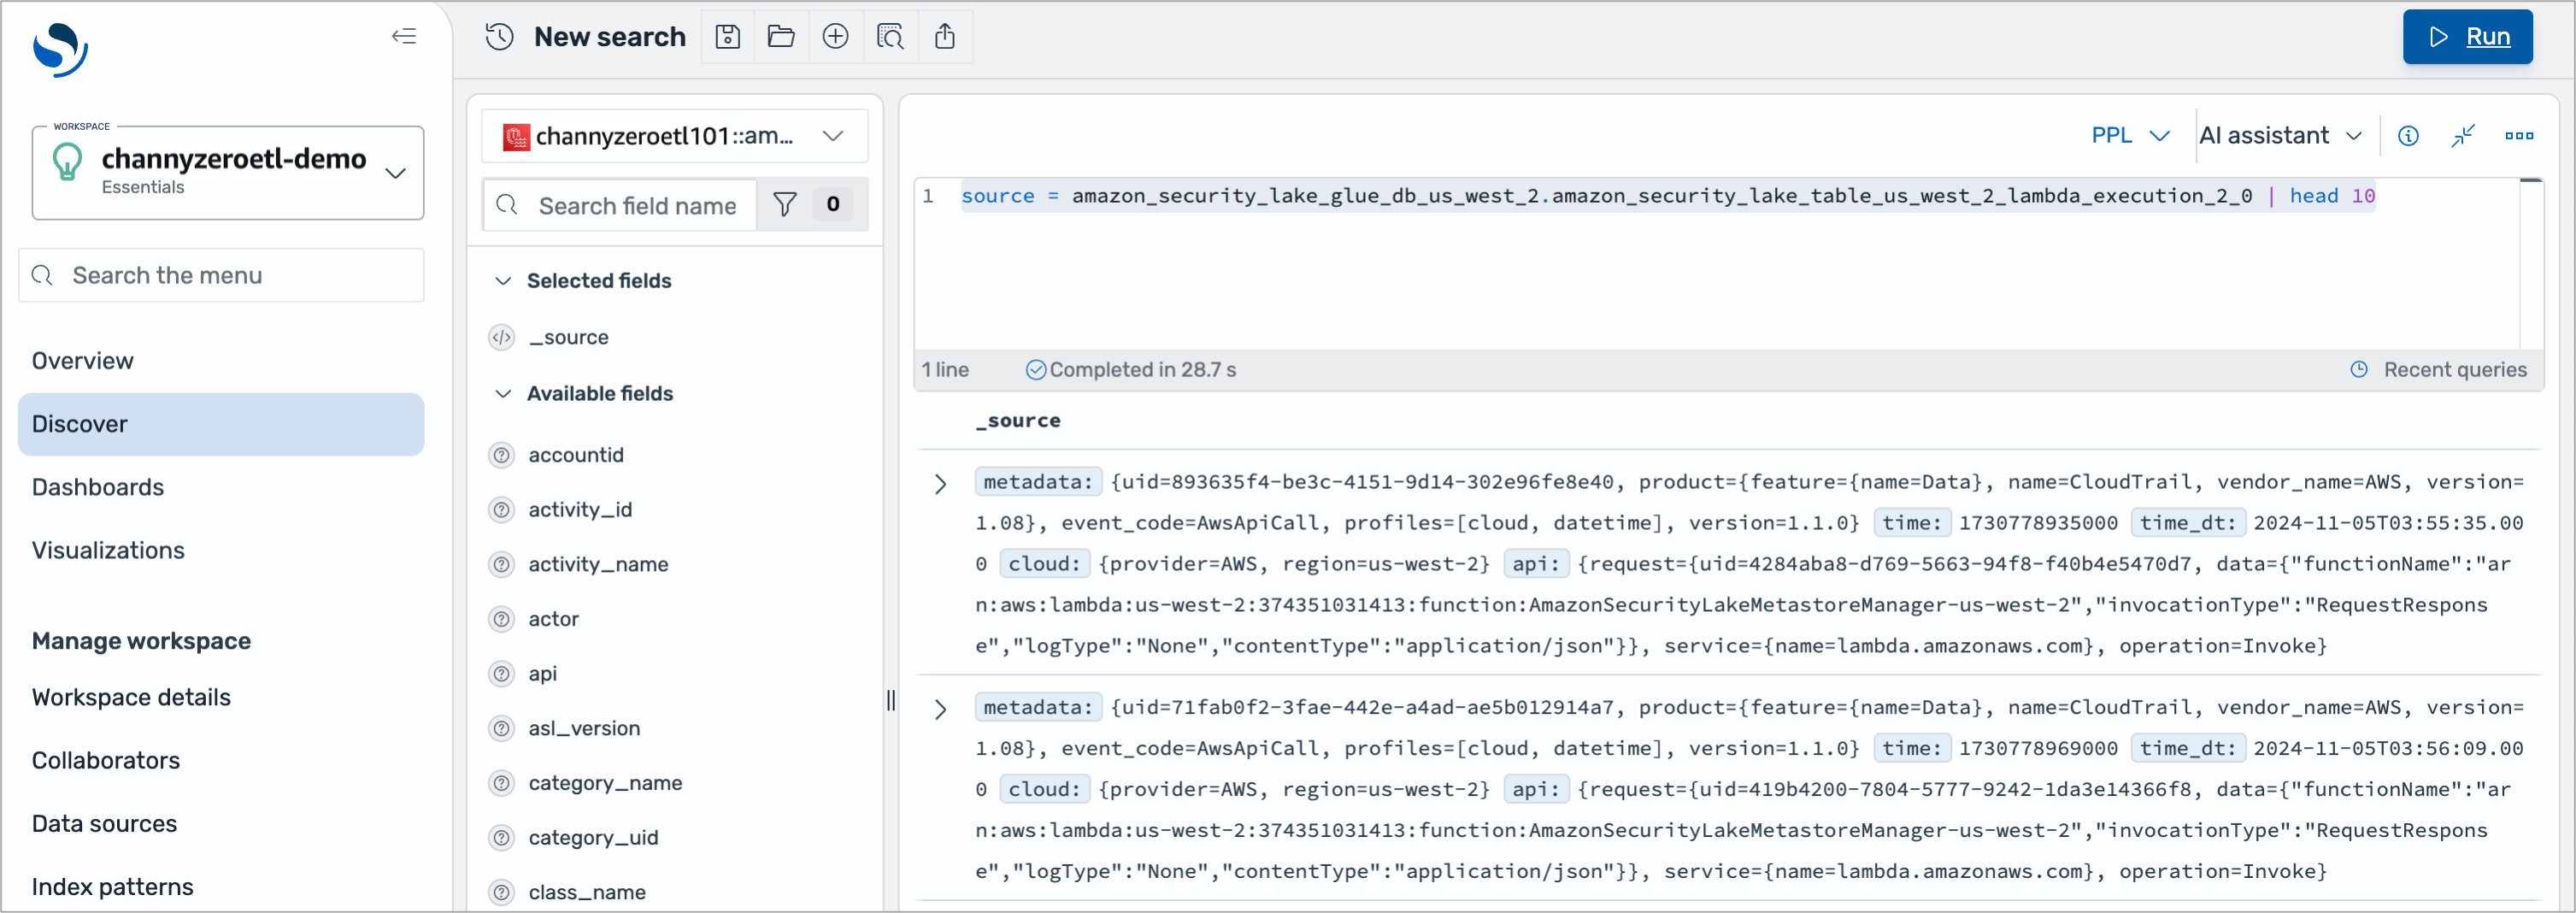Viewport: 2576px width, 913px height.
Task: Click the workspace lightbulb icon
Action: point(67,161)
